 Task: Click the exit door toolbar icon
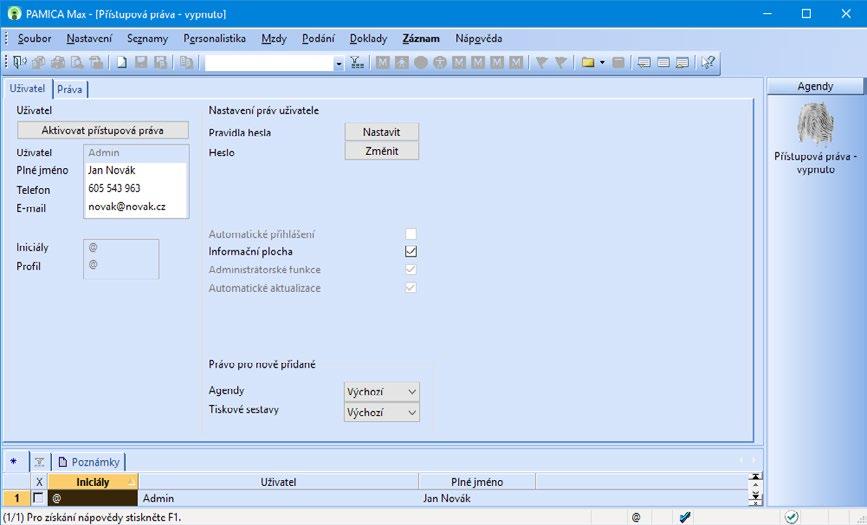pos(19,63)
